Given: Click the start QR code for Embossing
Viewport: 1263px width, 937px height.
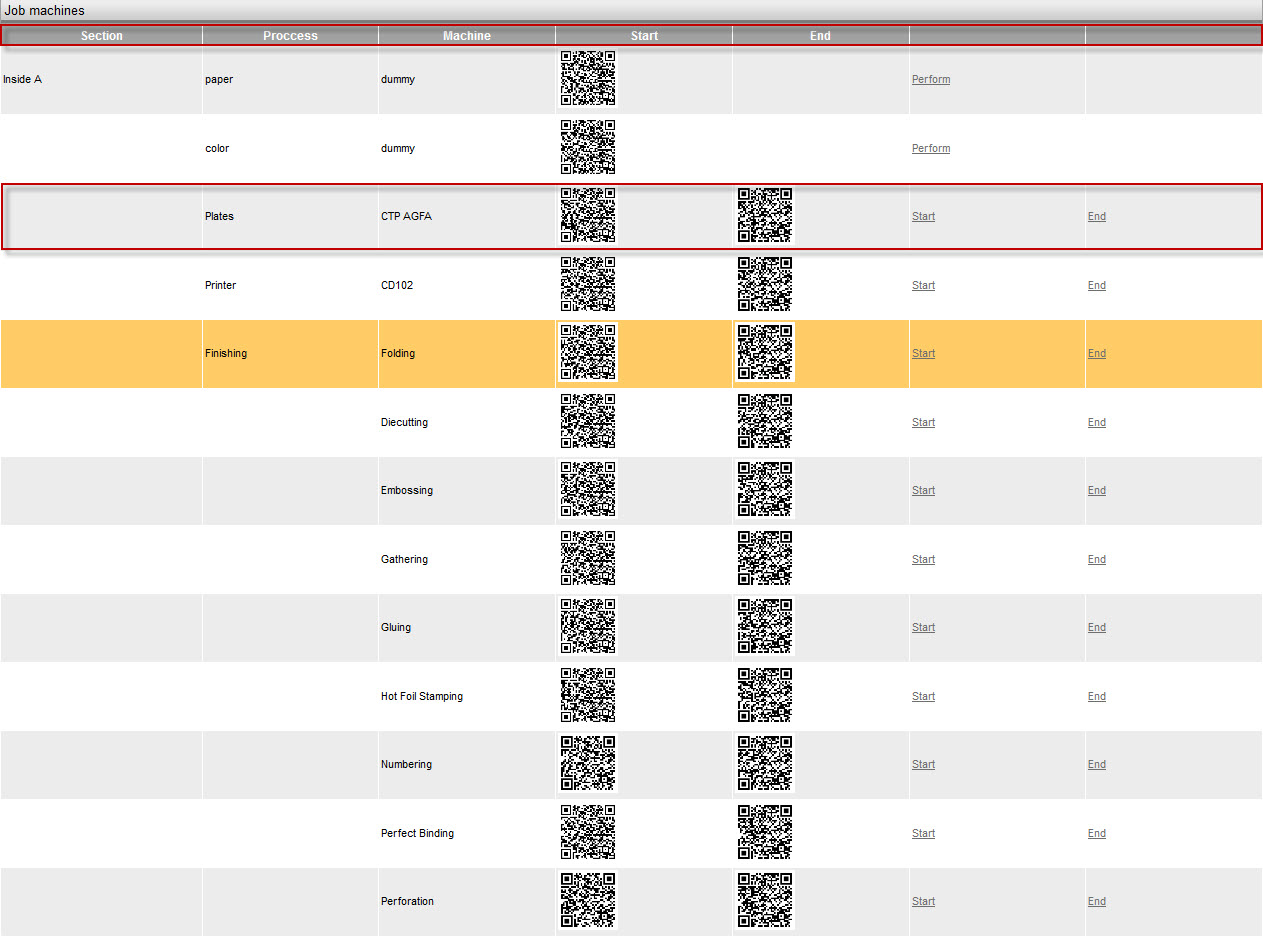Looking at the screenshot, I should 588,489.
